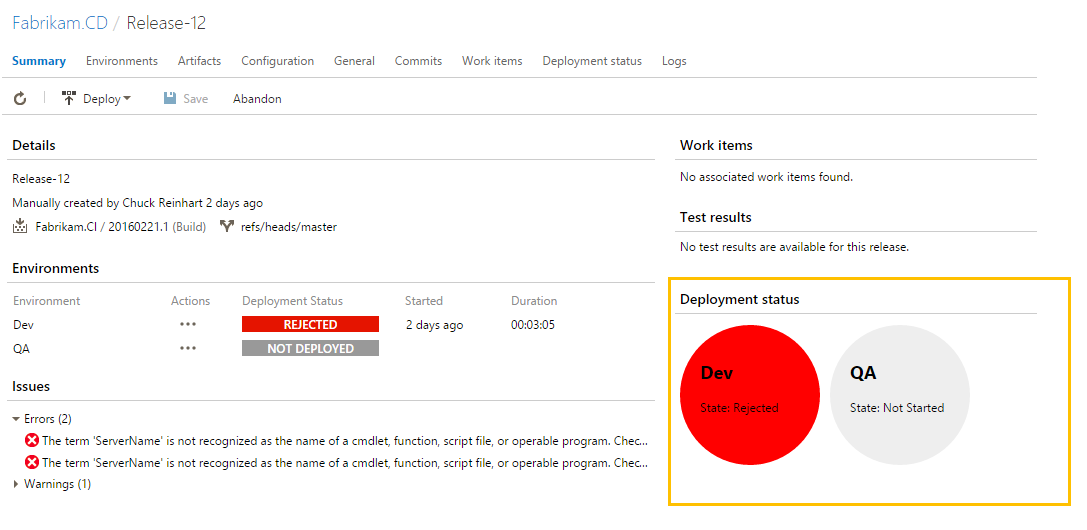Click the first ServerName error message text
This screenshot has height=530, width=1087.
(x=345, y=441)
